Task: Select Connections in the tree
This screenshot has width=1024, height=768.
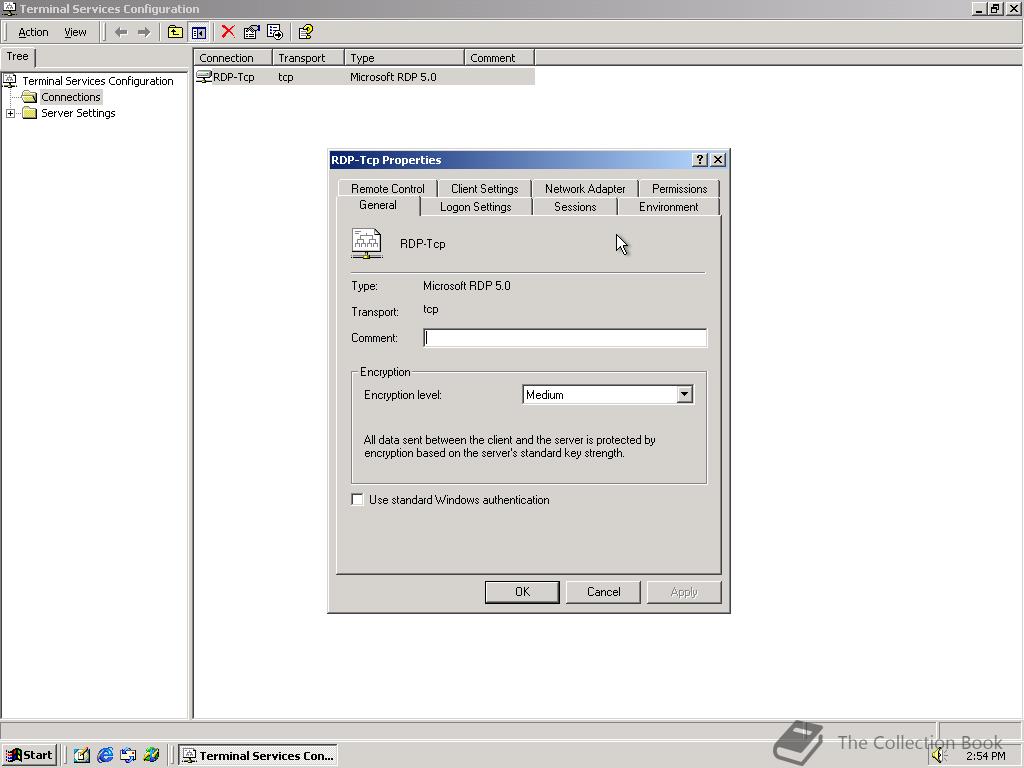Action: tap(71, 97)
